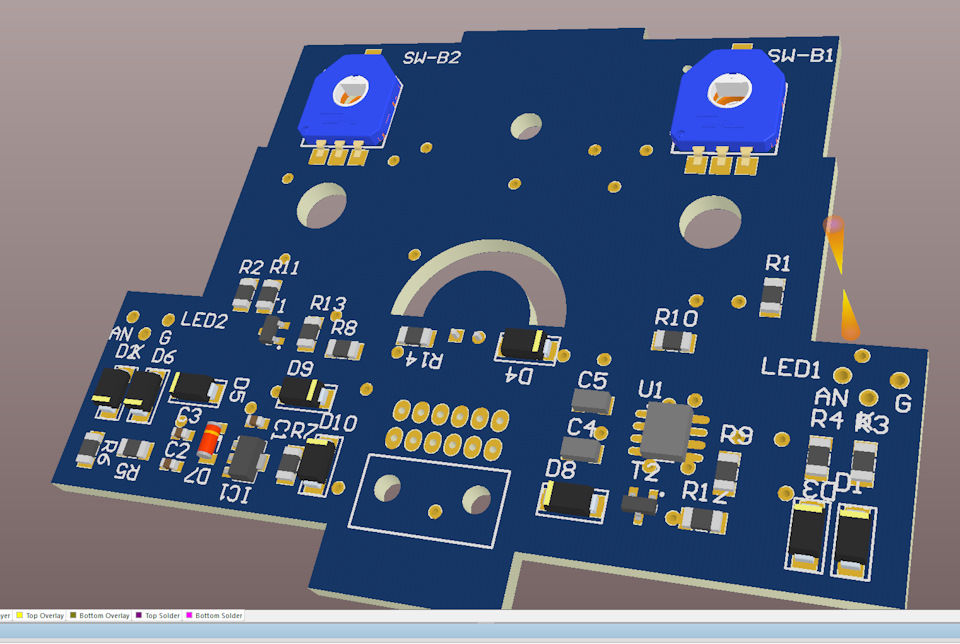The width and height of the screenshot is (960, 644).
Task: Select the R11 resistor body
Action: click(268, 298)
